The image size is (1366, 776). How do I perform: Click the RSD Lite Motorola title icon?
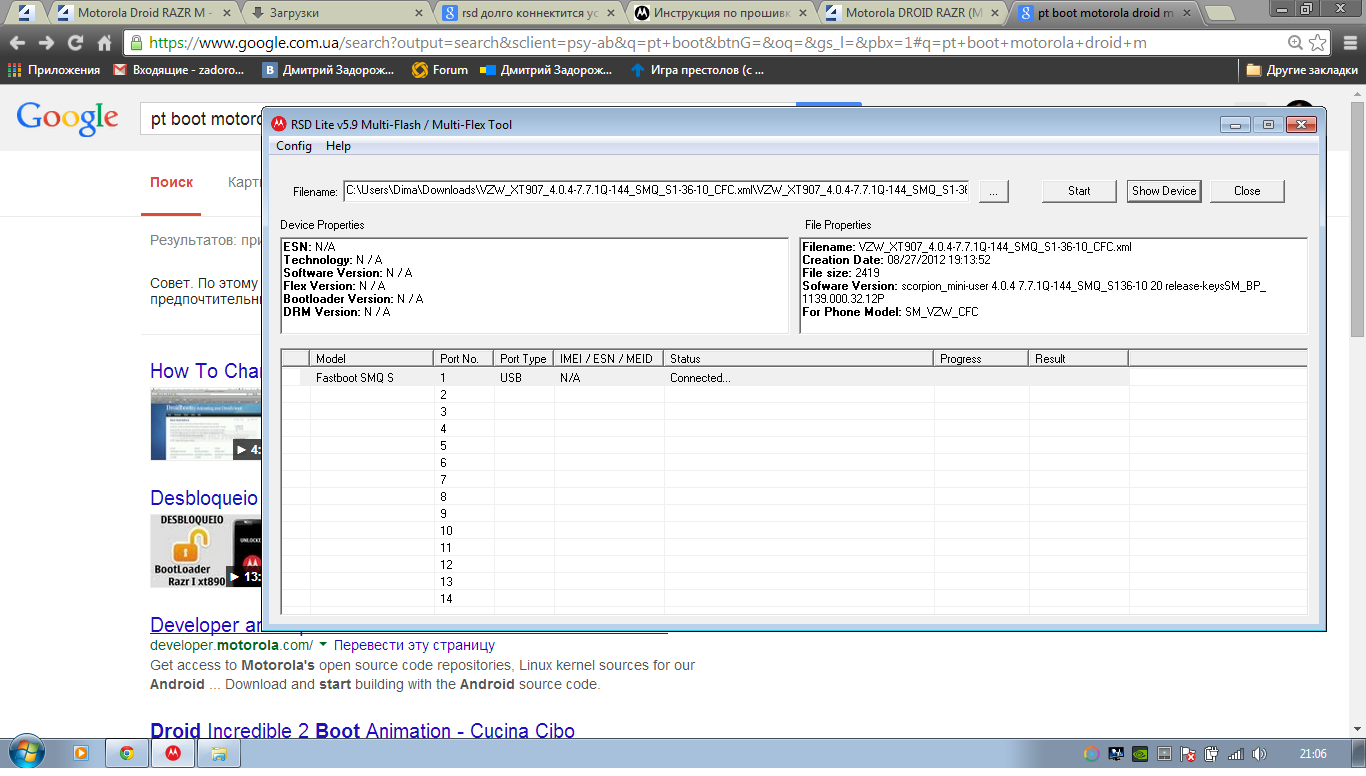point(279,124)
